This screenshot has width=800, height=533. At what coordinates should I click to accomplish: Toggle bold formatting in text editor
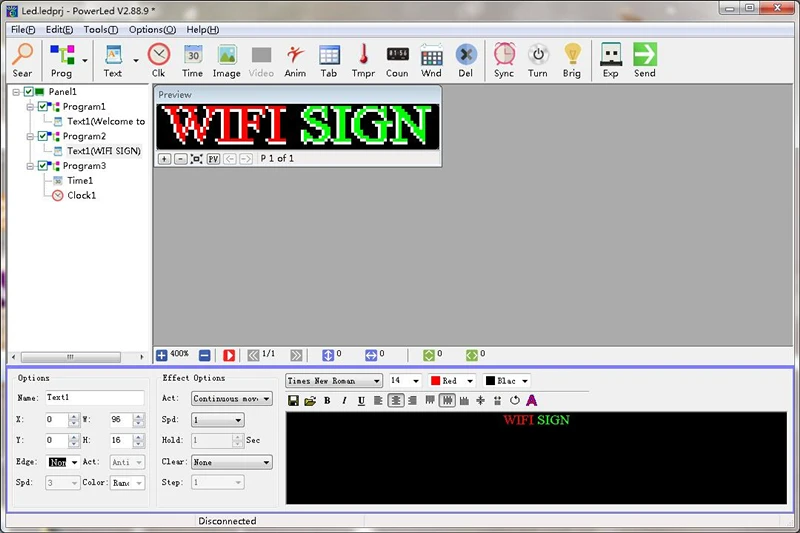point(327,401)
